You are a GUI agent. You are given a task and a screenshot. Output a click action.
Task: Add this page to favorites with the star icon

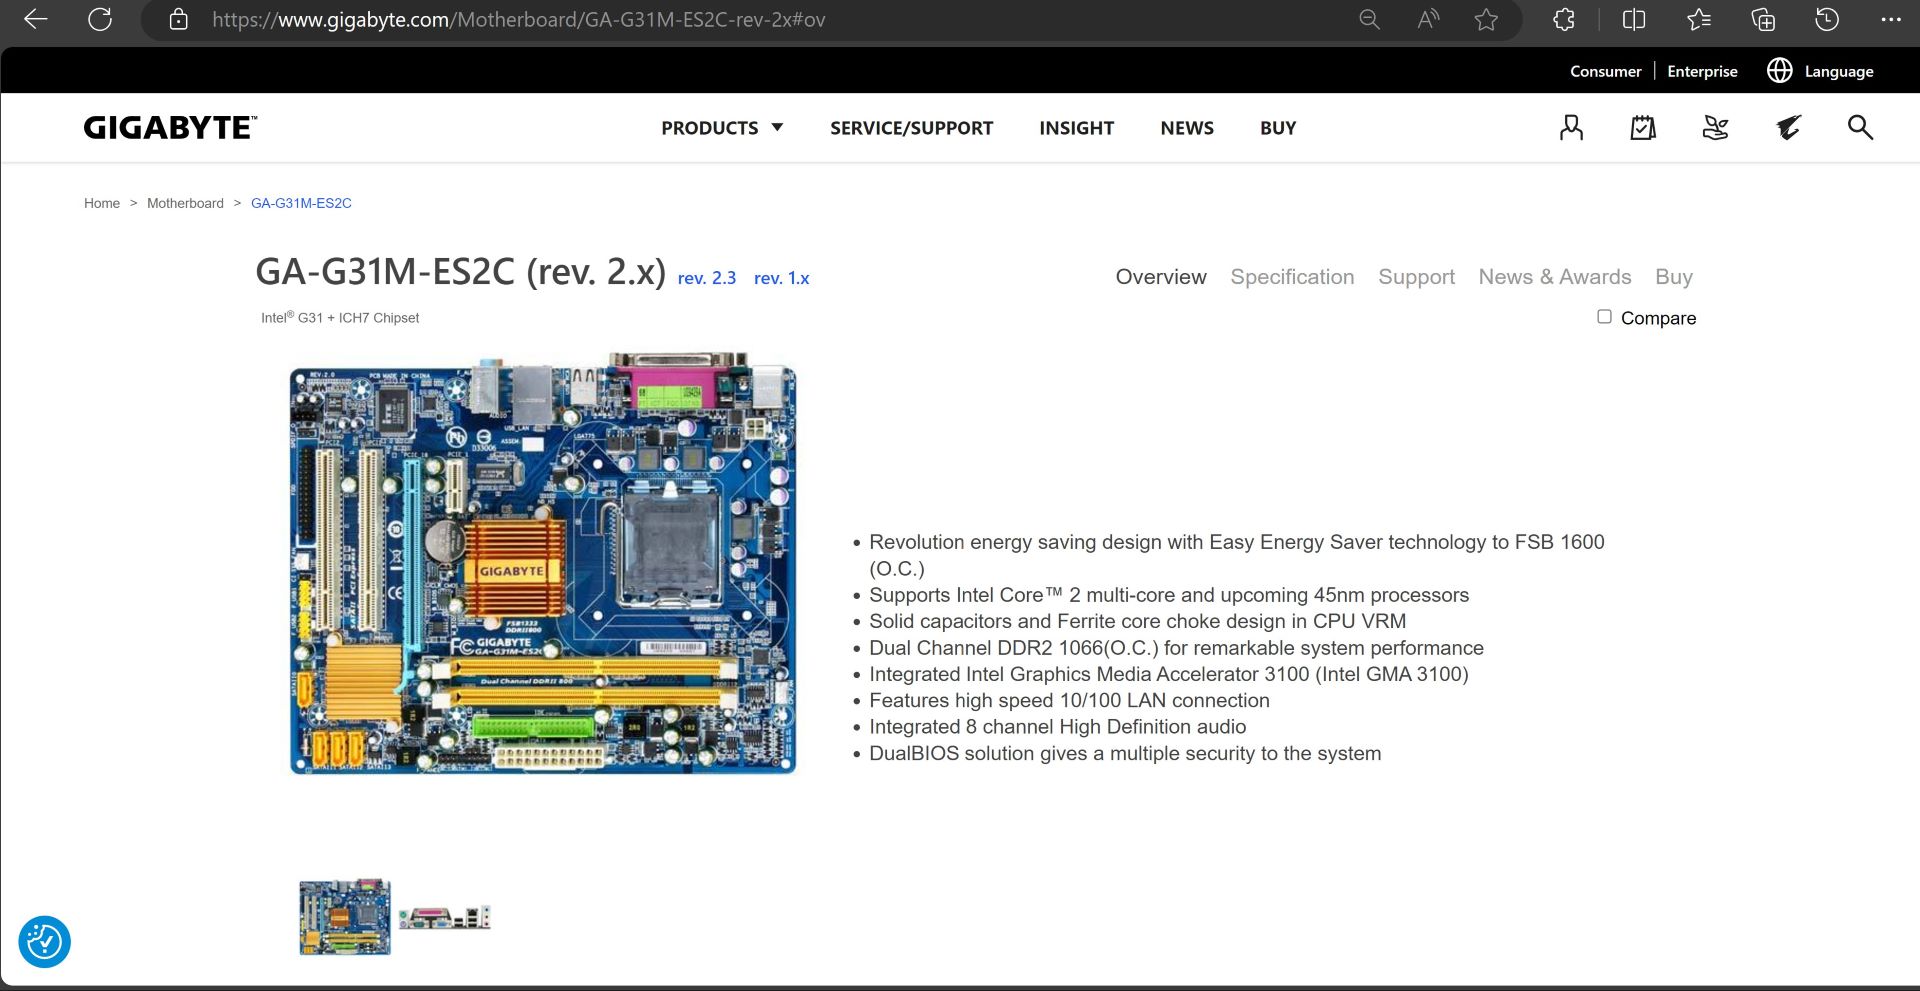click(1486, 19)
